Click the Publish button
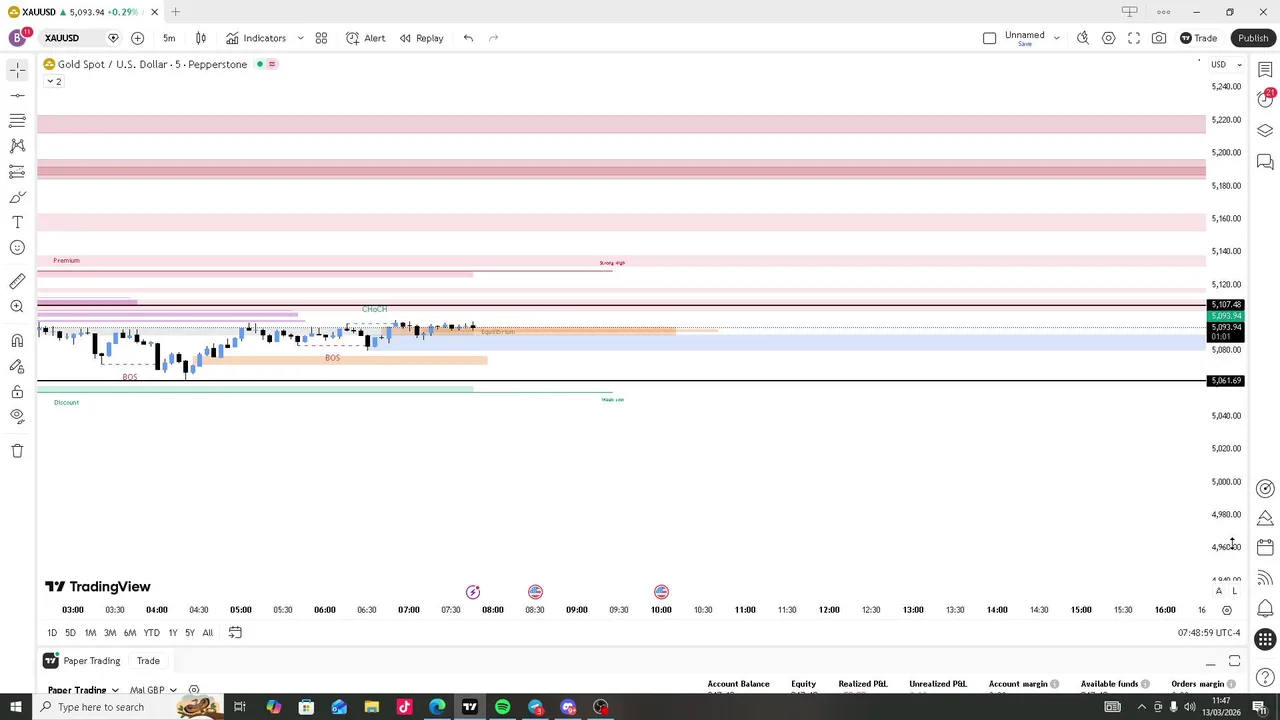The image size is (1280, 720). tap(1253, 38)
